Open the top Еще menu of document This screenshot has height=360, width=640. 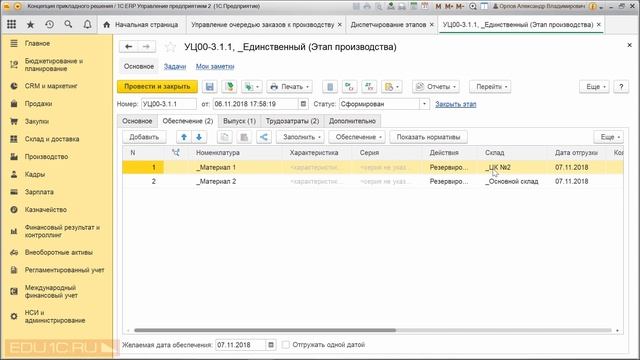tap(594, 87)
